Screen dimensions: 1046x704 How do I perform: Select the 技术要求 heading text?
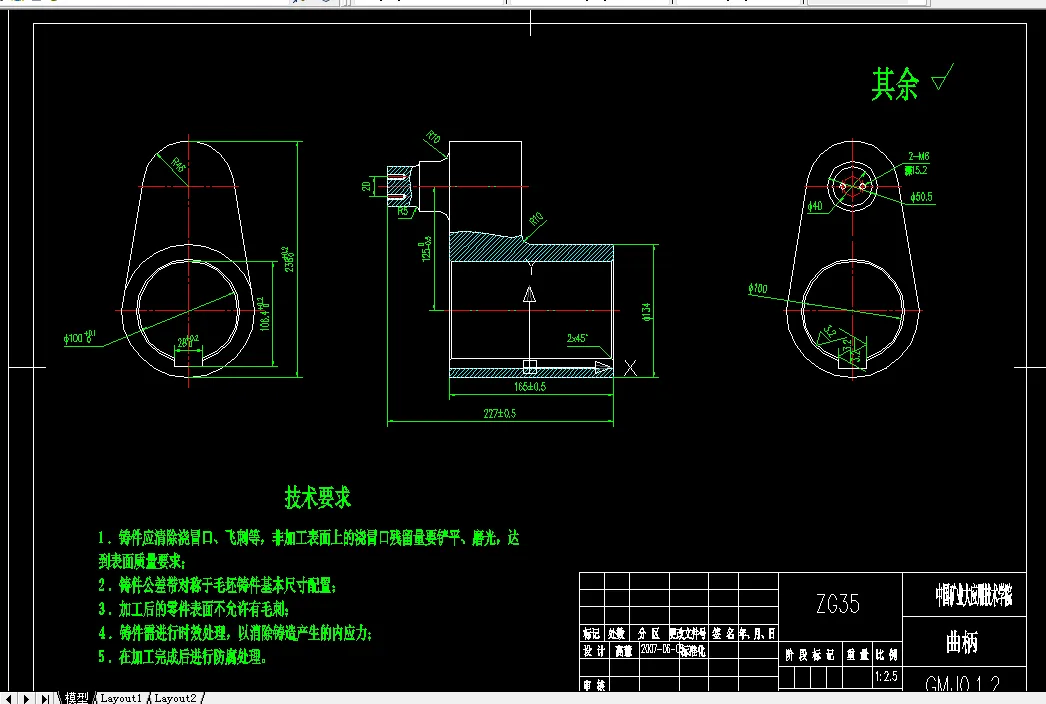point(318,498)
